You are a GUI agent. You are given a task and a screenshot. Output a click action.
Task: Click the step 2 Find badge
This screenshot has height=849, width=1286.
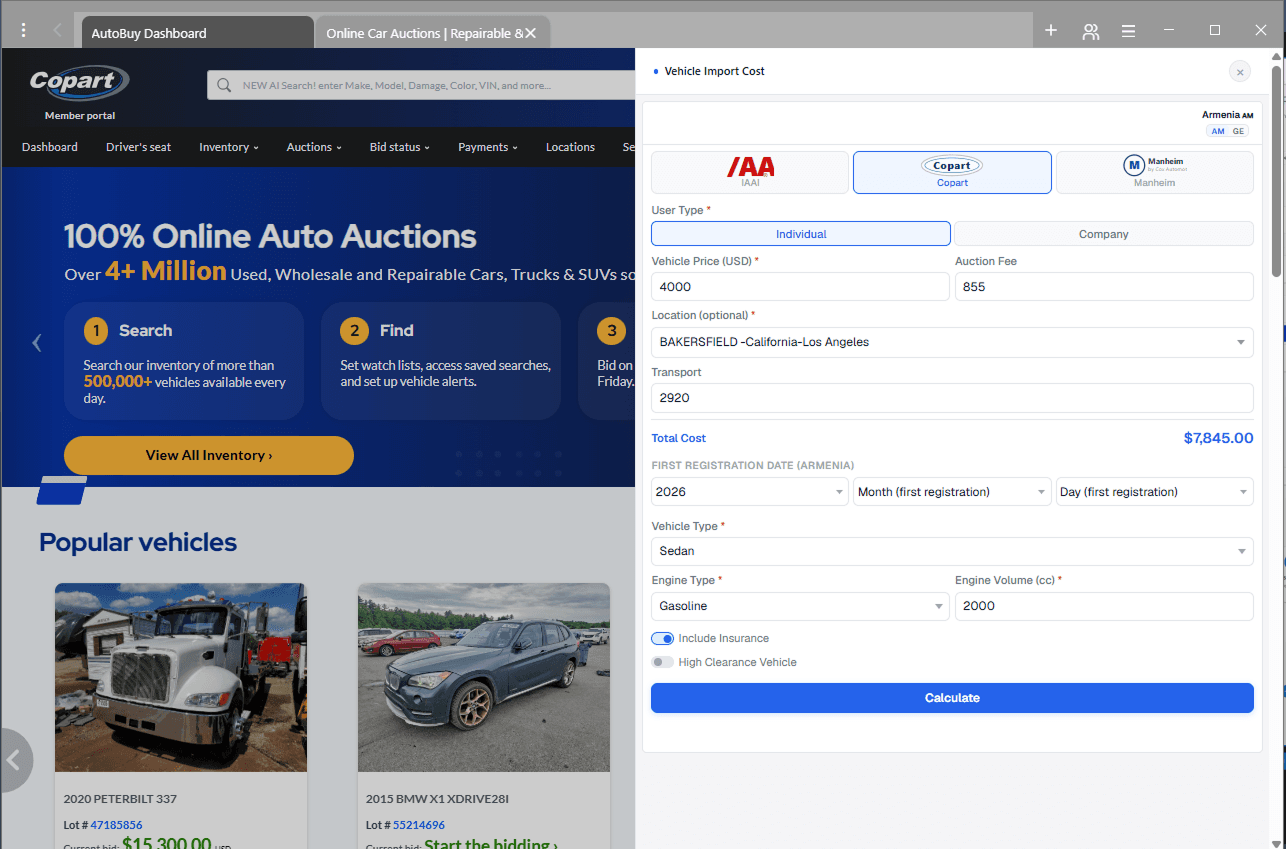coord(354,331)
